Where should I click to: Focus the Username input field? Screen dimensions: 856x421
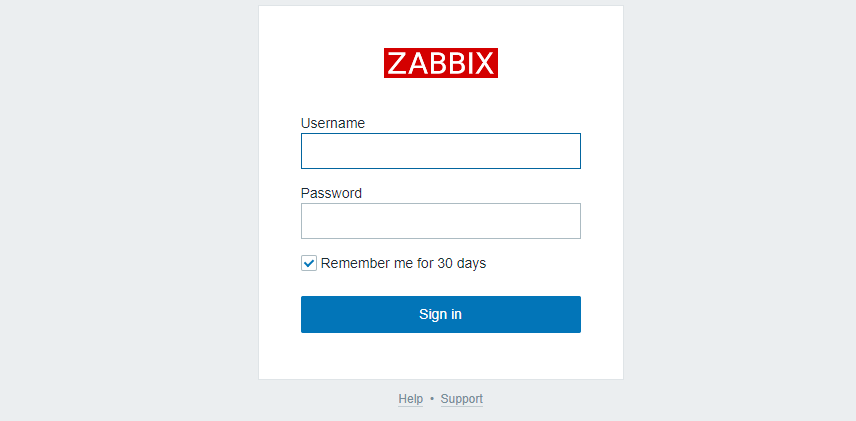tap(440, 151)
